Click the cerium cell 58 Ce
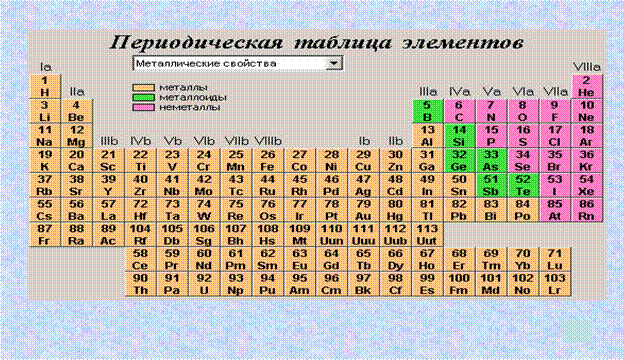 [140, 259]
